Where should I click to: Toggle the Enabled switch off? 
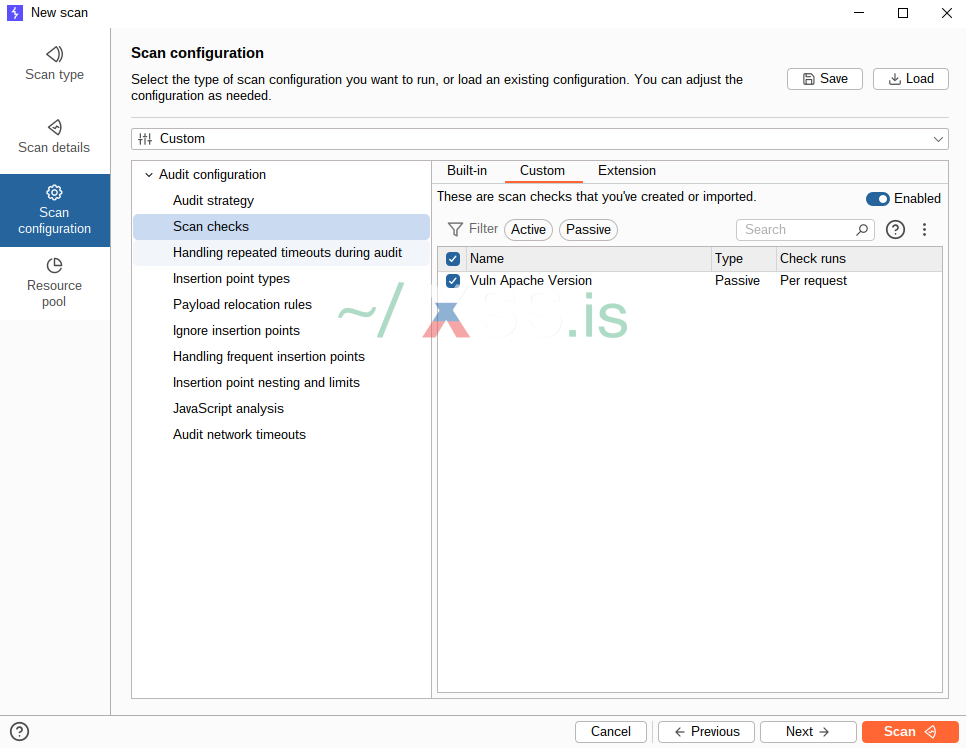[x=877, y=199]
